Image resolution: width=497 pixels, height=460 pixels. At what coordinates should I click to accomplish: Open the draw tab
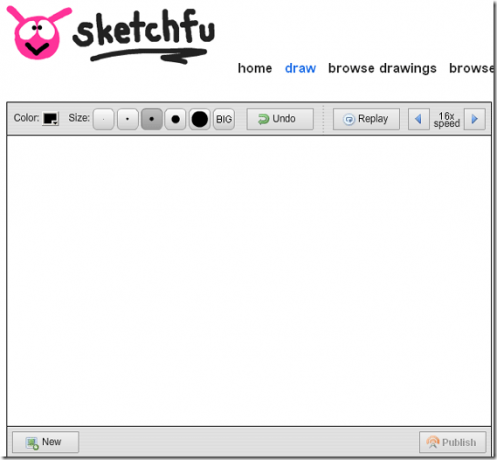point(300,68)
